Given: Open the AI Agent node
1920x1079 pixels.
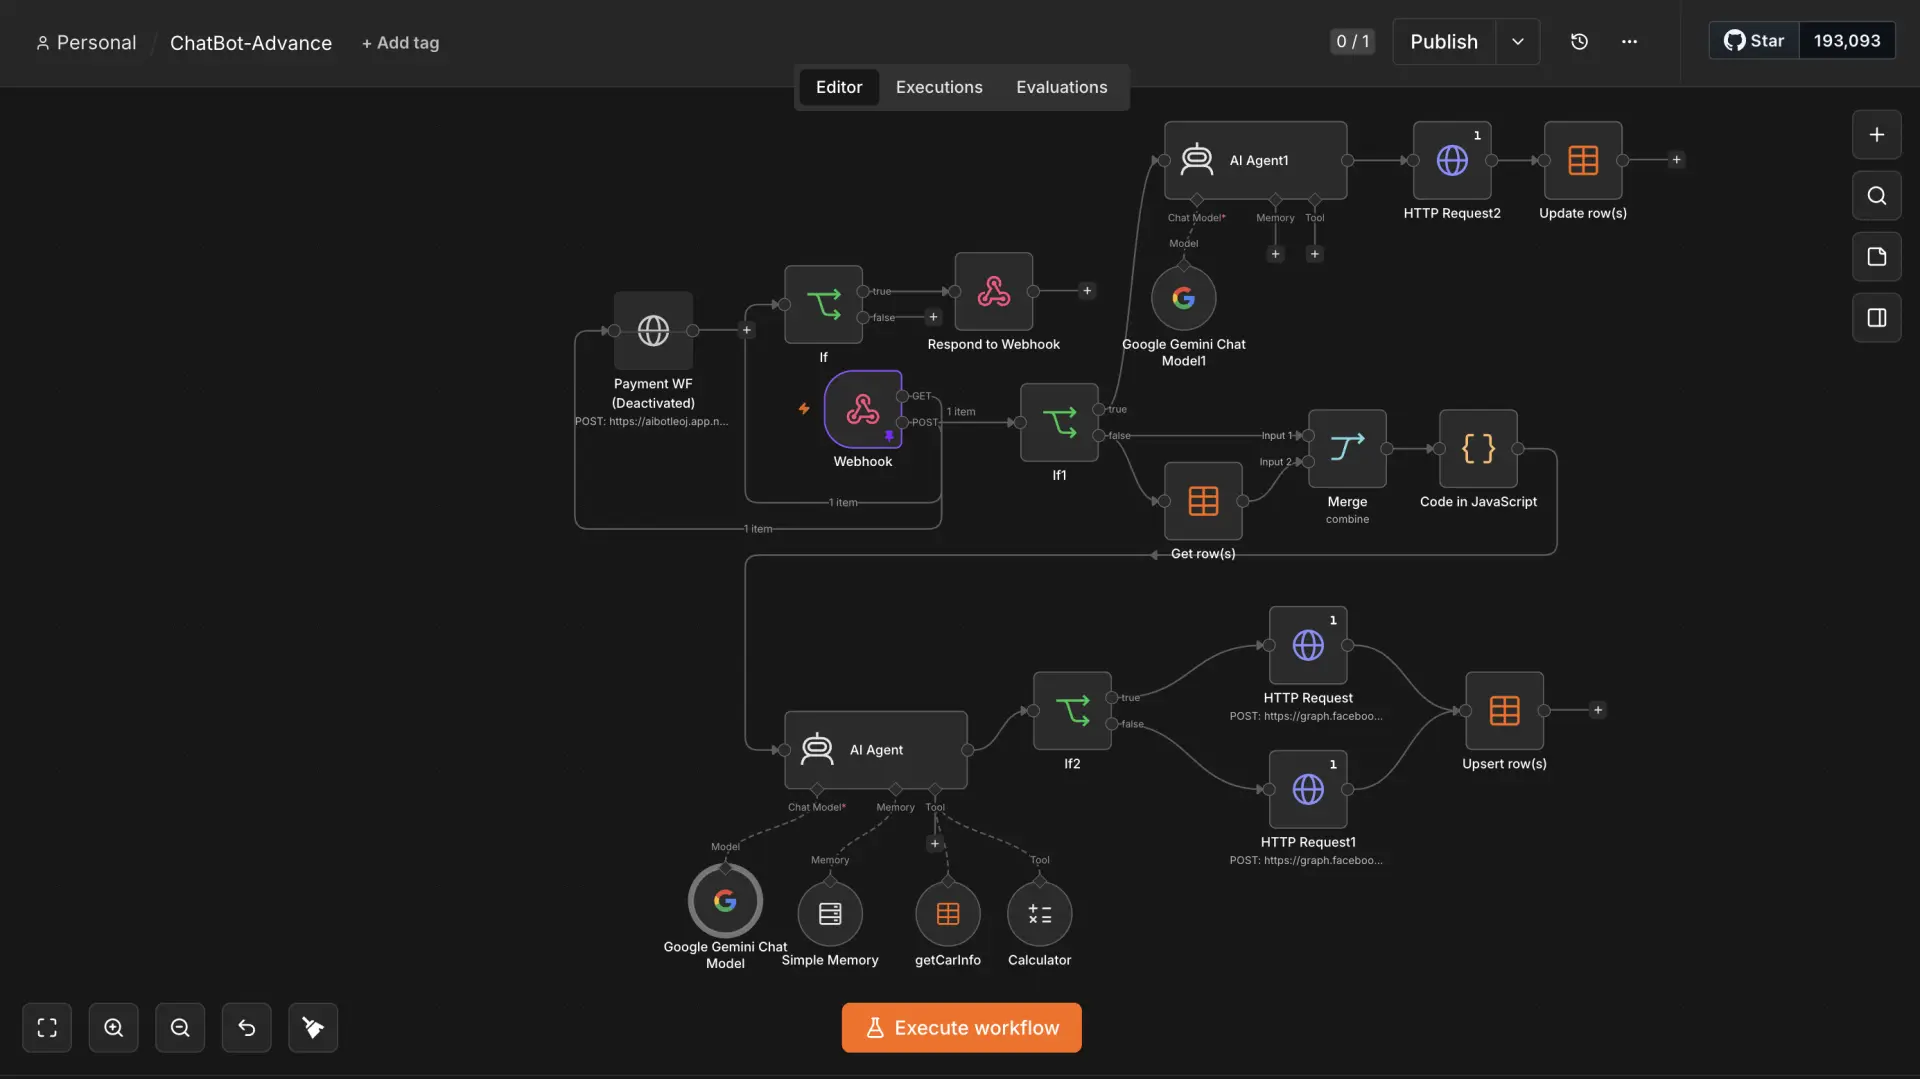Looking at the screenshot, I should (876, 750).
